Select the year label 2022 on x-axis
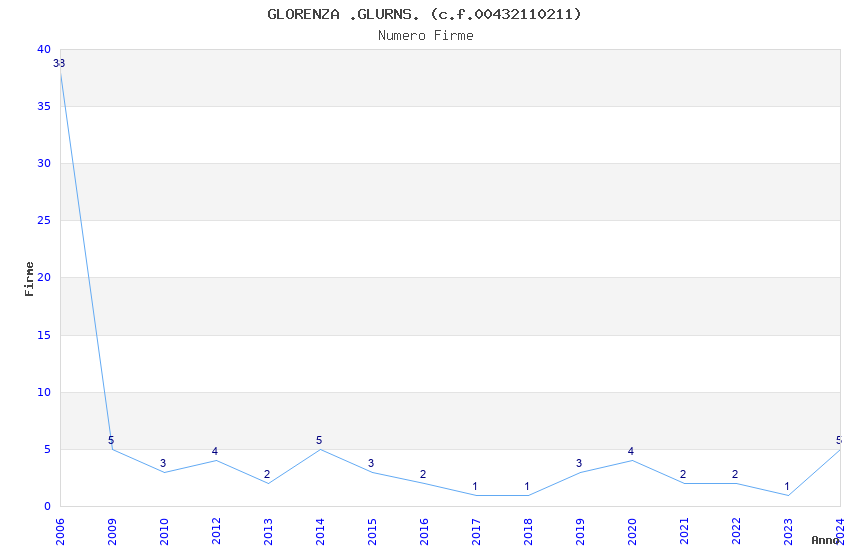The width and height of the screenshot is (850, 550). pos(737,532)
